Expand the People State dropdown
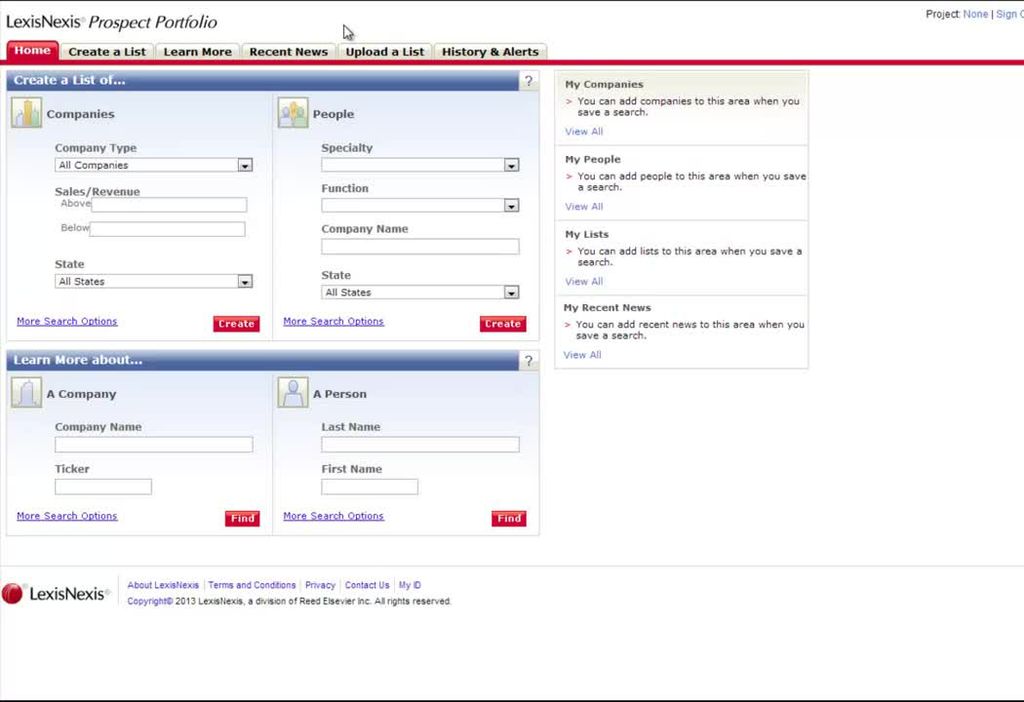1024x702 pixels. [511, 293]
